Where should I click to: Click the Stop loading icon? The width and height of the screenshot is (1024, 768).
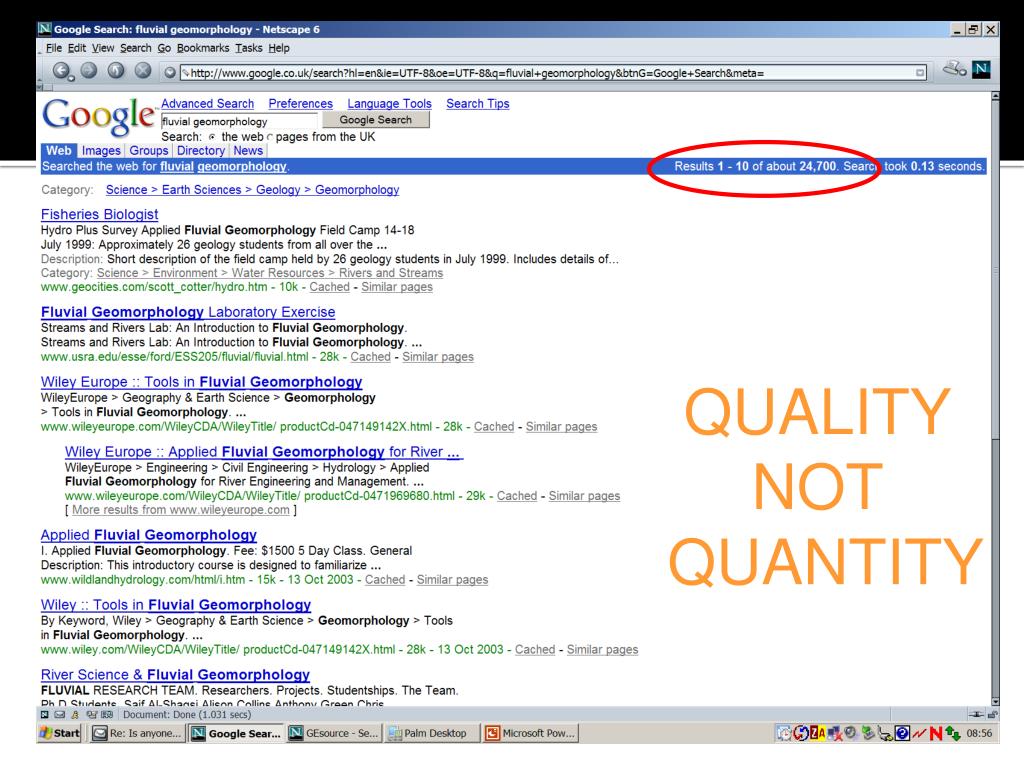click(145, 72)
